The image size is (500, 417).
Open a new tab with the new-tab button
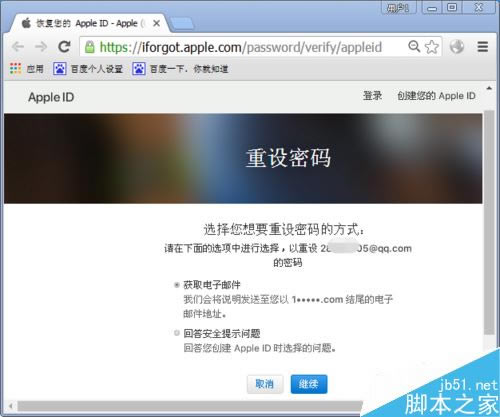pos(182,24)
